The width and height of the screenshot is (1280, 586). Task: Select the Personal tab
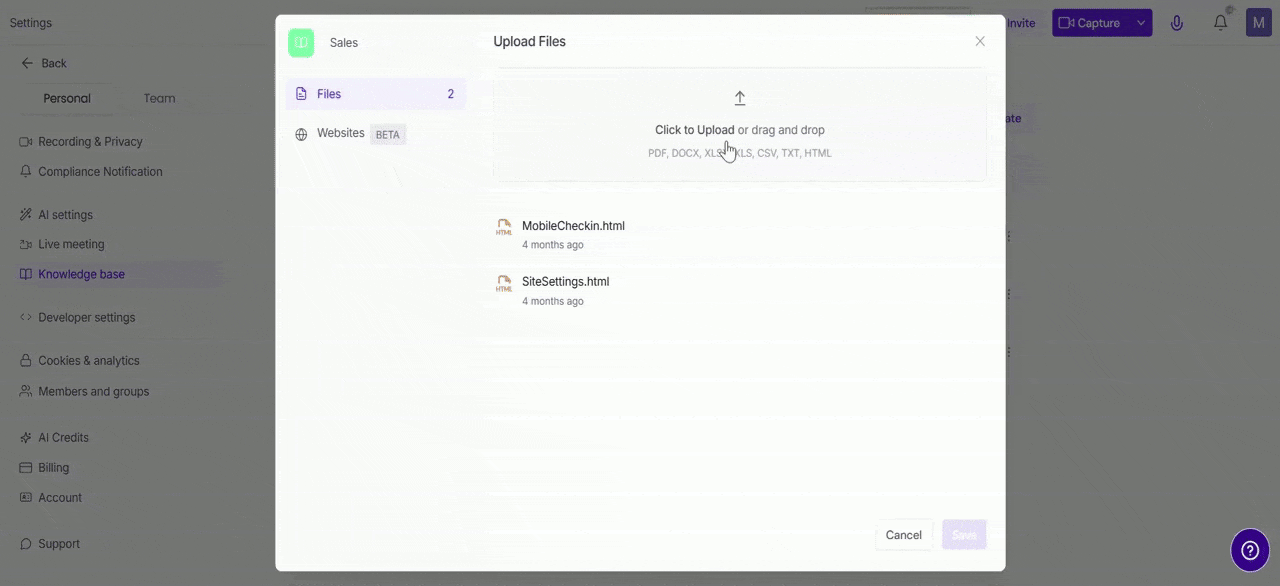click(x=66, y=98)
